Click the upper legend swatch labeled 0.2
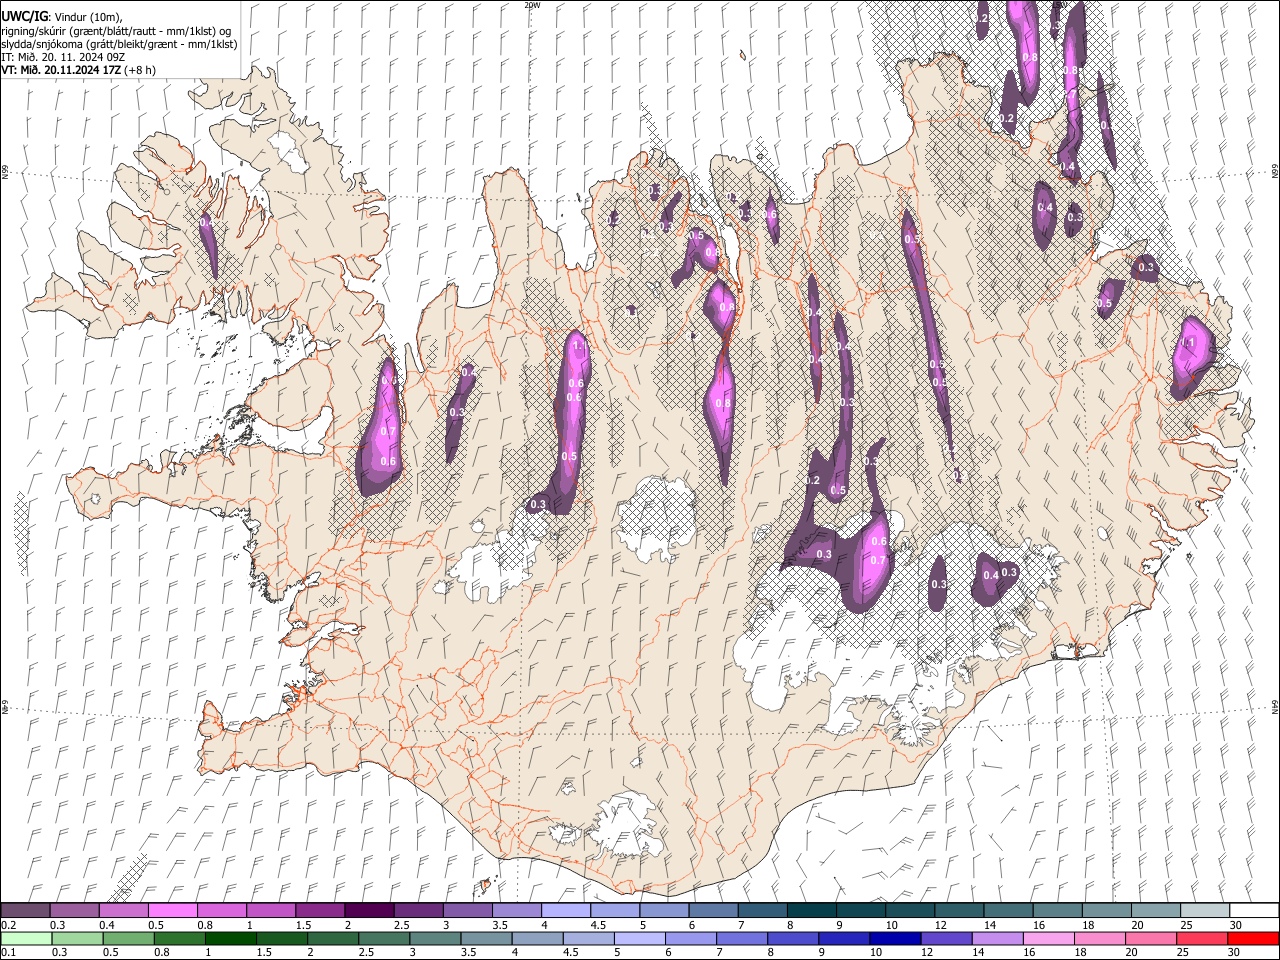Viewport: 1280px width, 960px height. pos(25,910)
